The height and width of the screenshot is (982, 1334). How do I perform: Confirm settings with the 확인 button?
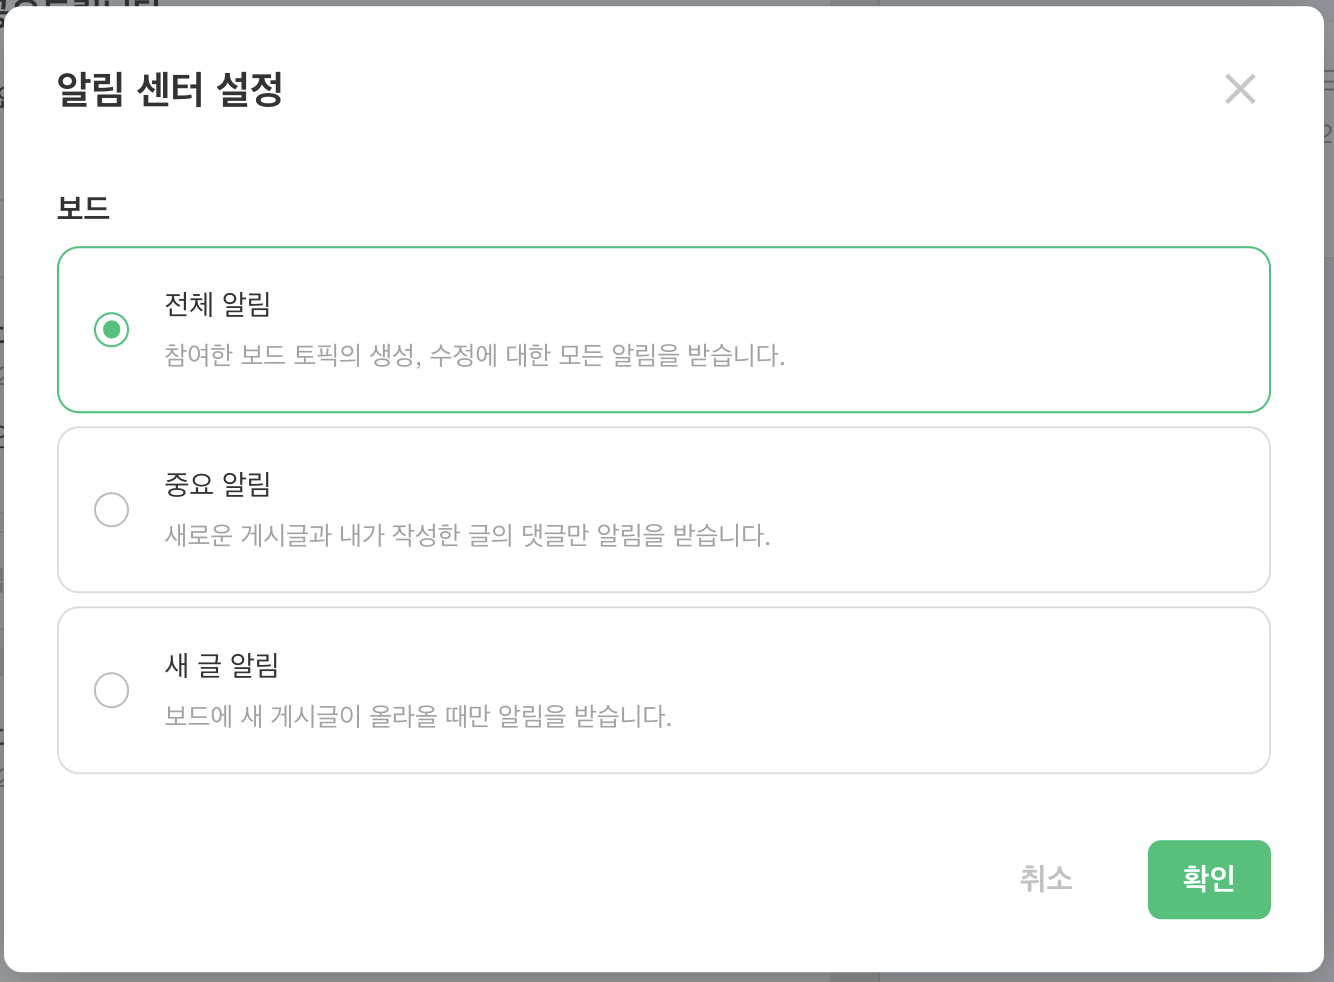1208,879
